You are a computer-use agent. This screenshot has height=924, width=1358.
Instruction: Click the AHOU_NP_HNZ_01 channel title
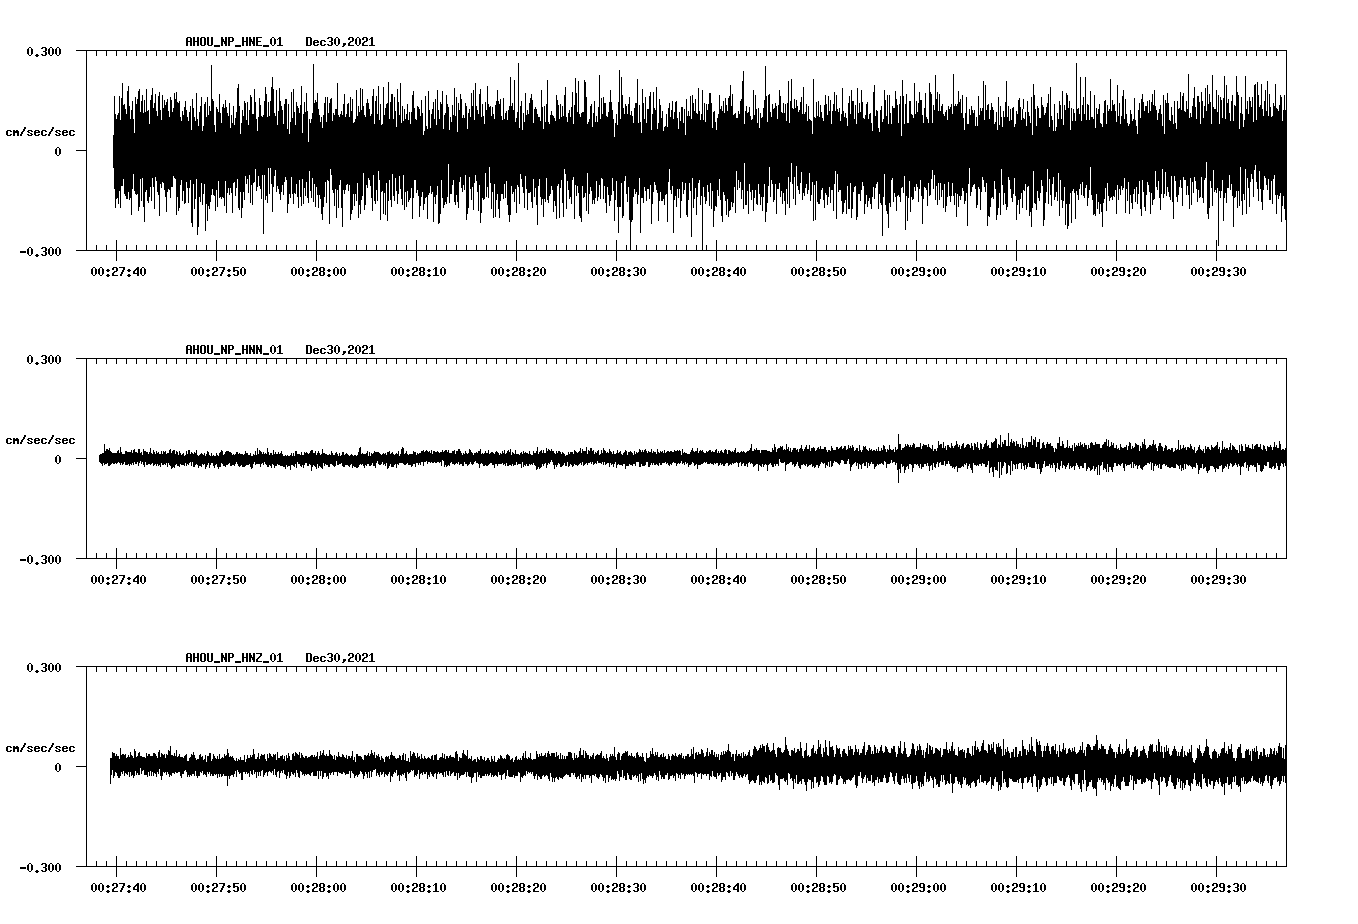234,658
